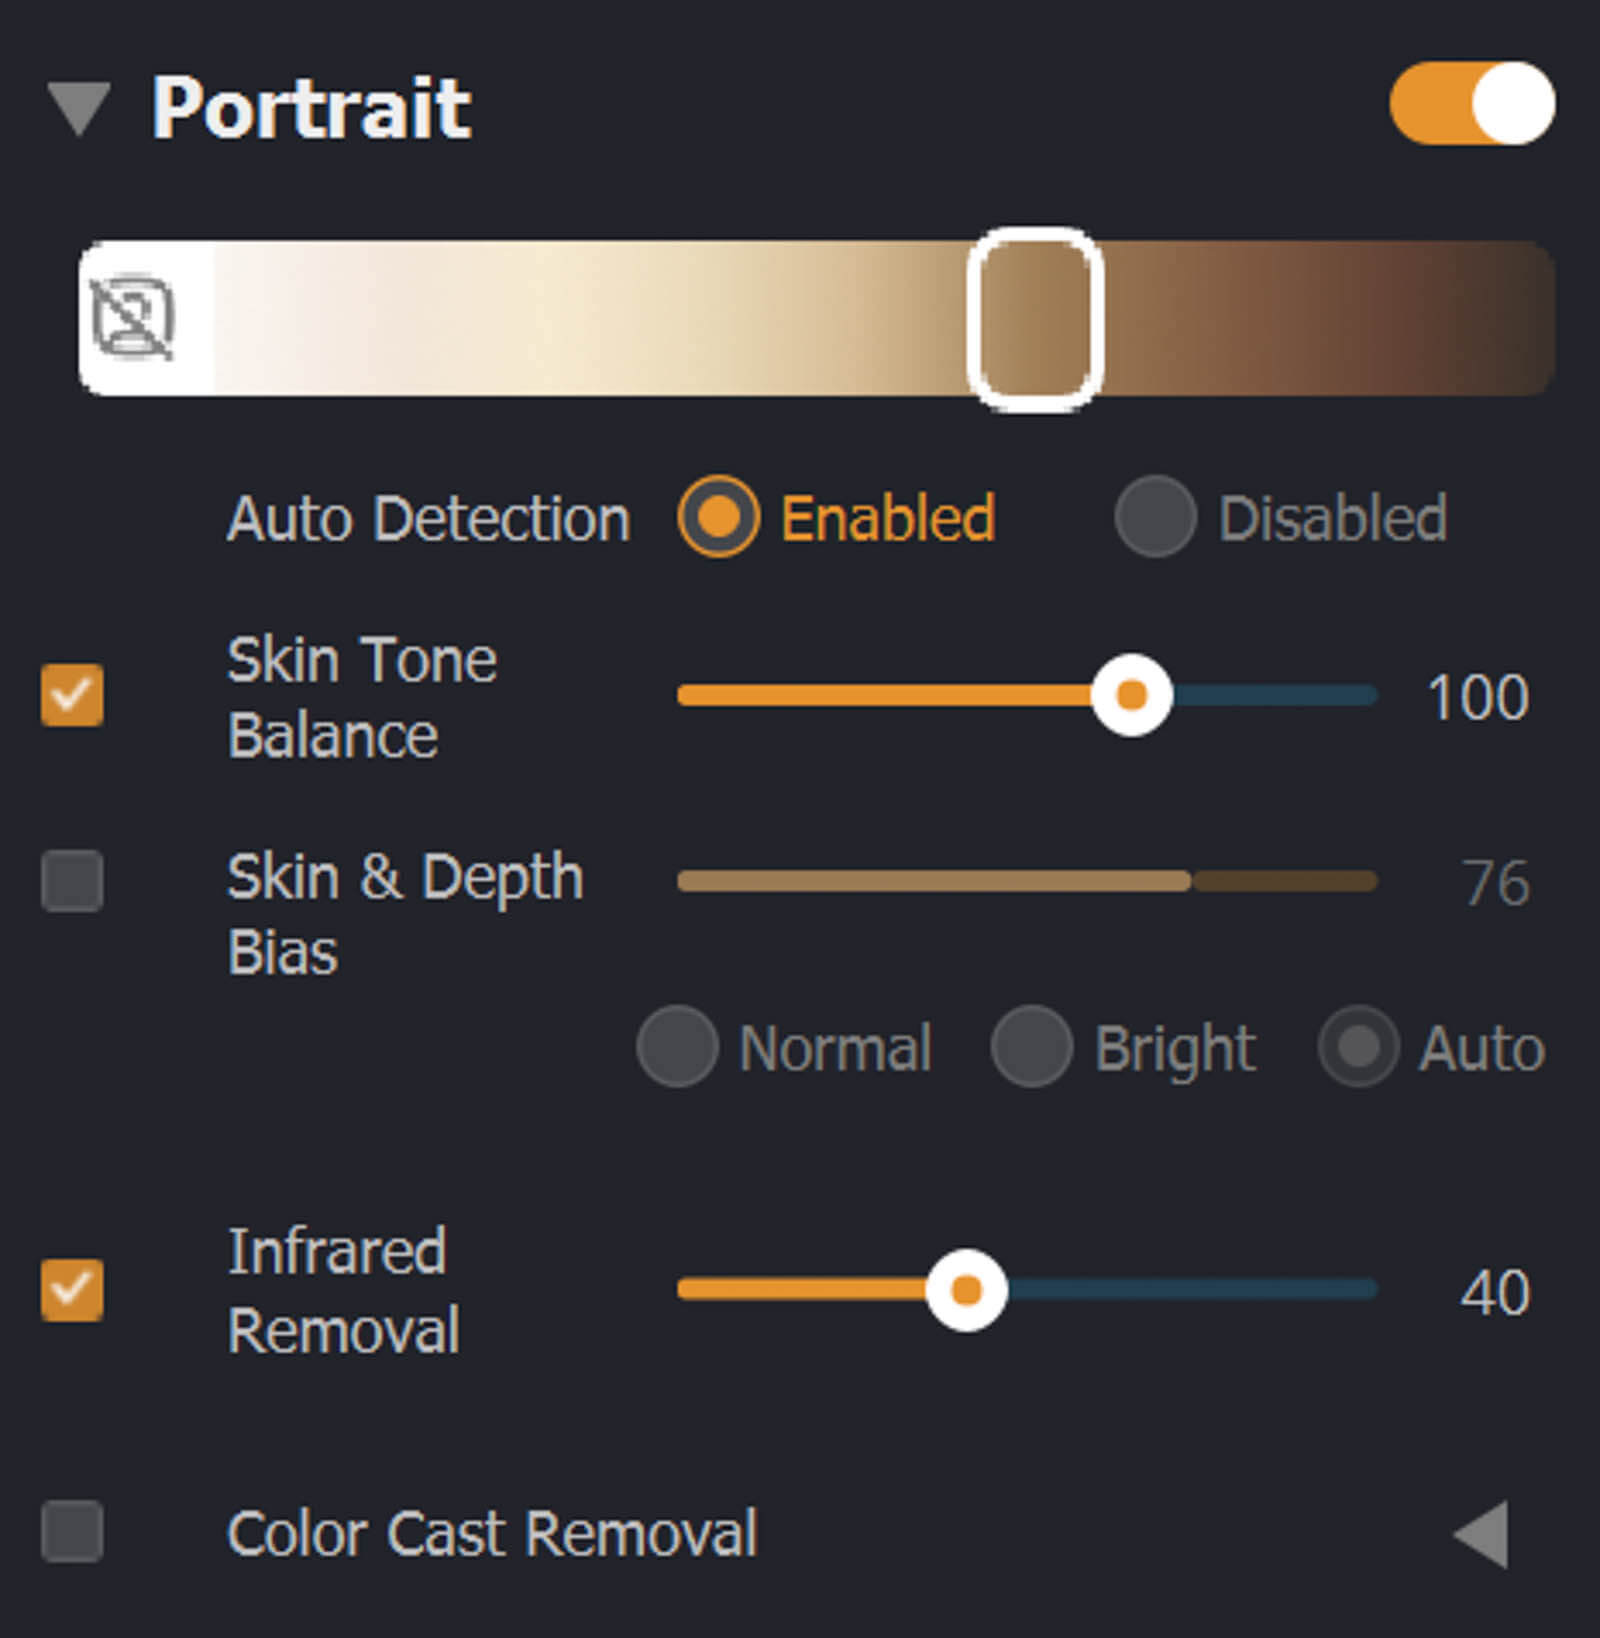Collapse the Portrait section triangle
The height and width of the screenshot is (1638, 1600).
tap(79, 108)
